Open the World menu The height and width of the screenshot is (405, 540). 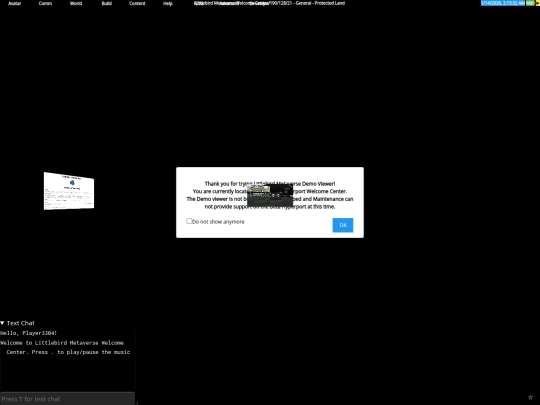[x=76, y=3]
